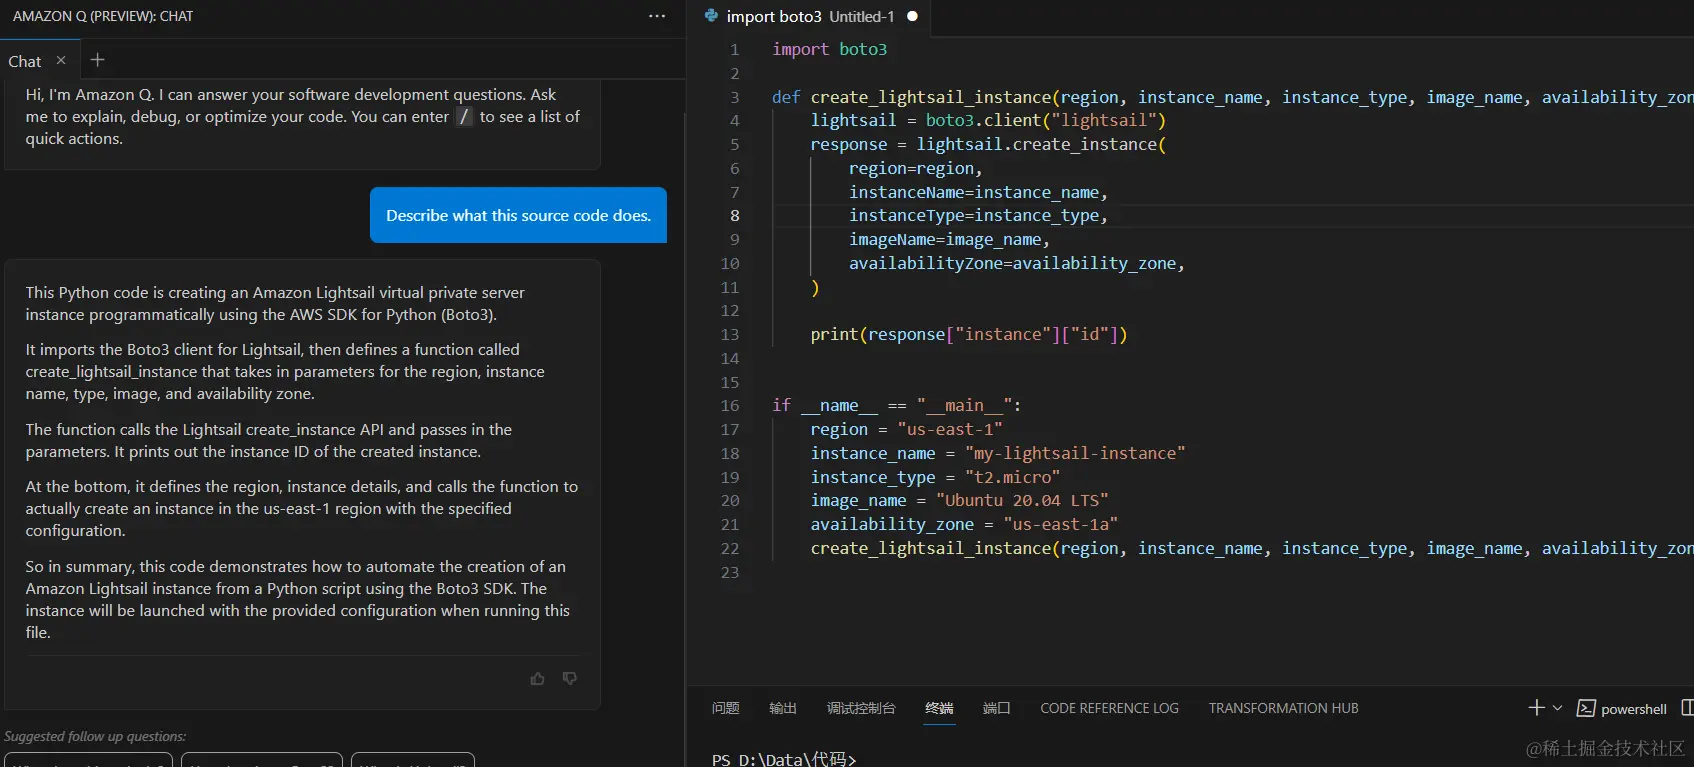Close the Chat tab
Viewport: 1694px width, 767px height.
point(61,60)
